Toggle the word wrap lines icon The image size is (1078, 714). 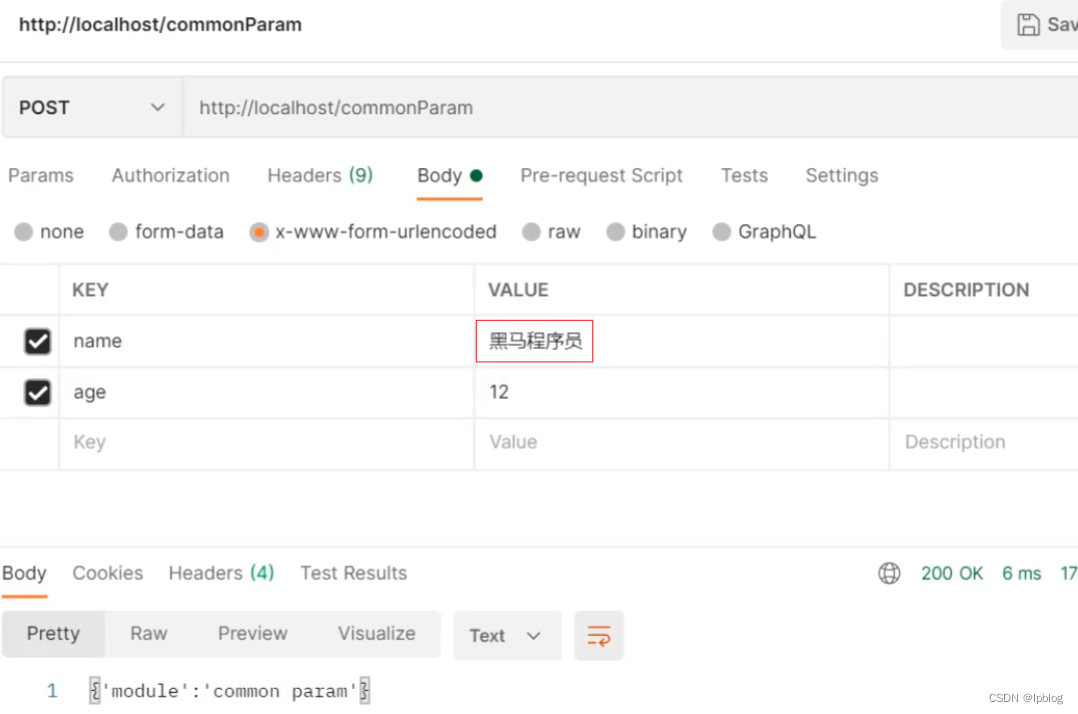tap(599, 636)
